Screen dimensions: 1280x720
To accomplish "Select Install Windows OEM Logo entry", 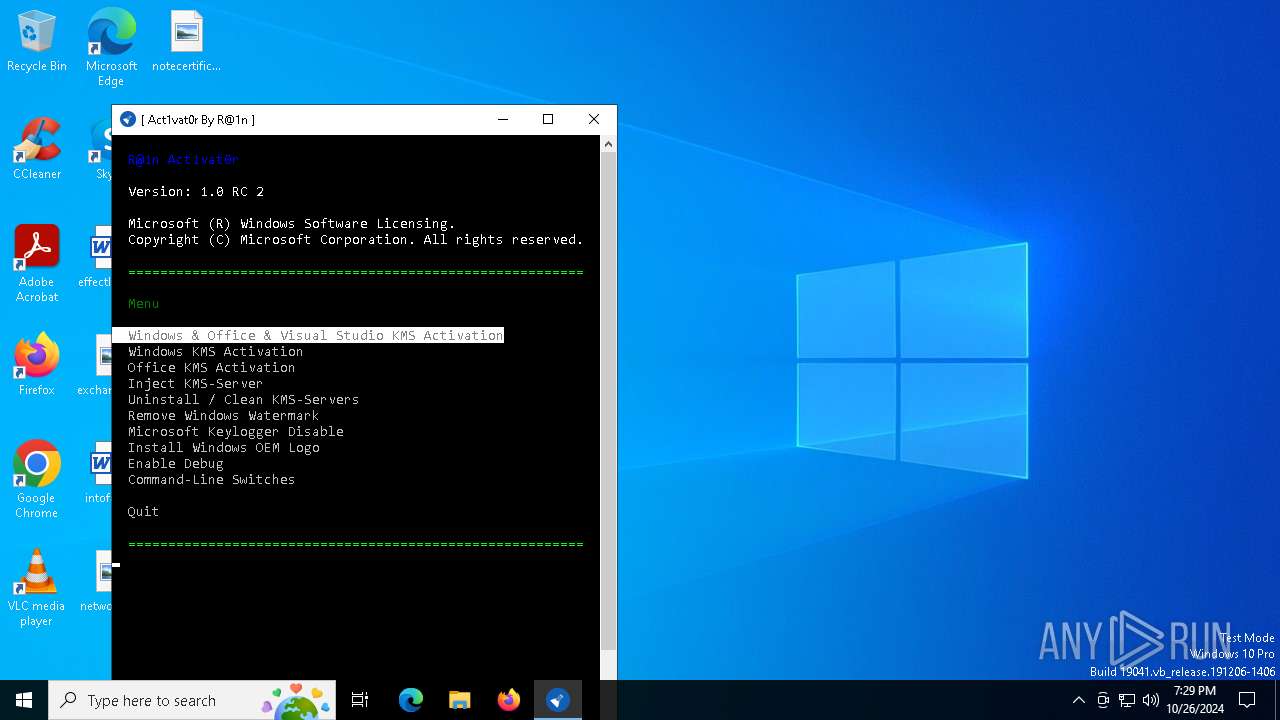I will pos(223,447).
